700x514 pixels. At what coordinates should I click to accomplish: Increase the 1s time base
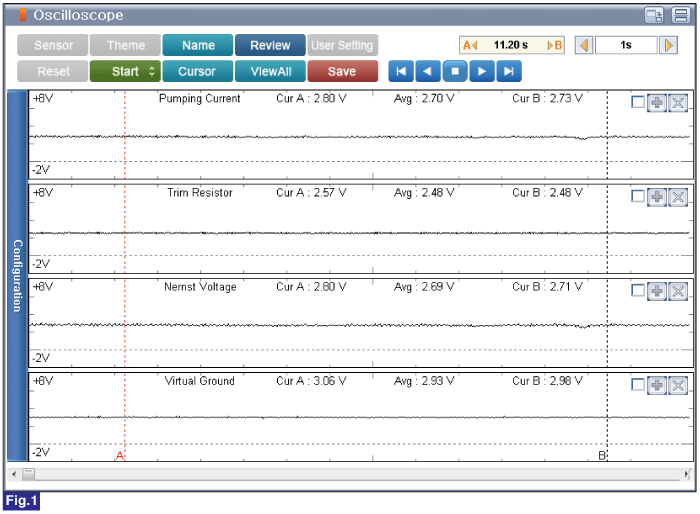tap(668, 45)
